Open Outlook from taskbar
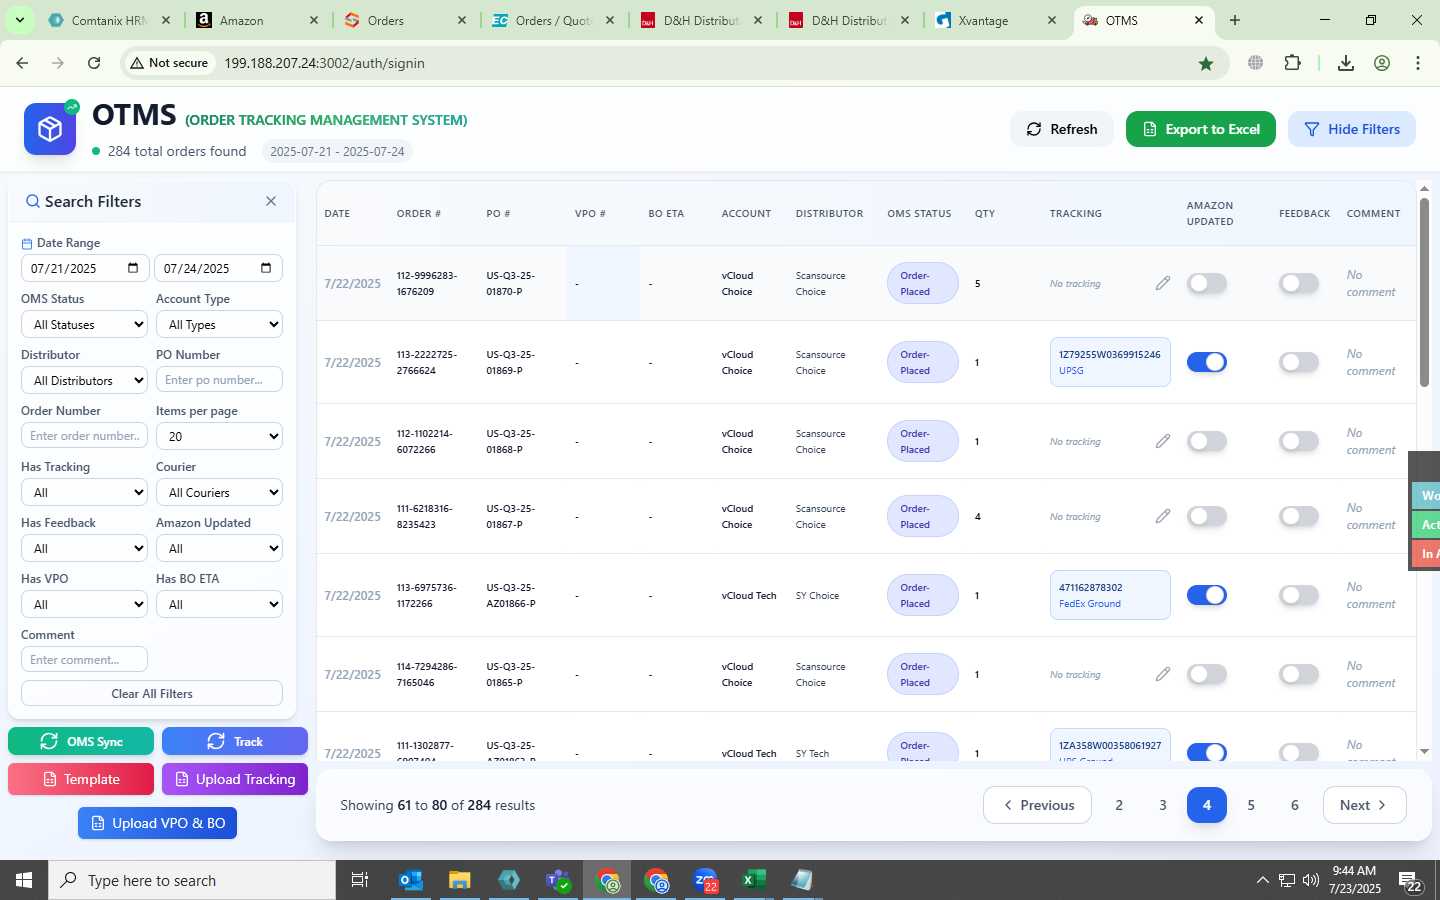Screen dimensions: 1440x900 point(410,880)
